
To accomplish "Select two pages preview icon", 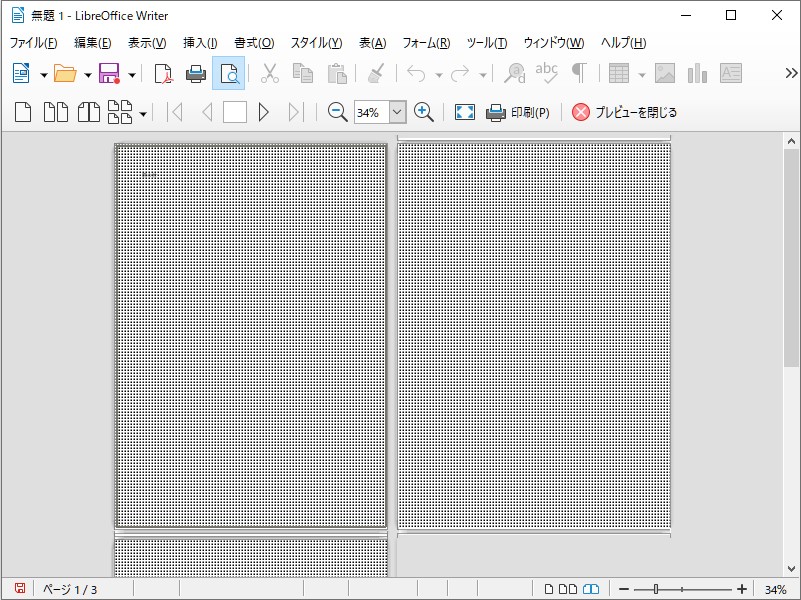I will [x=56, y=112].
